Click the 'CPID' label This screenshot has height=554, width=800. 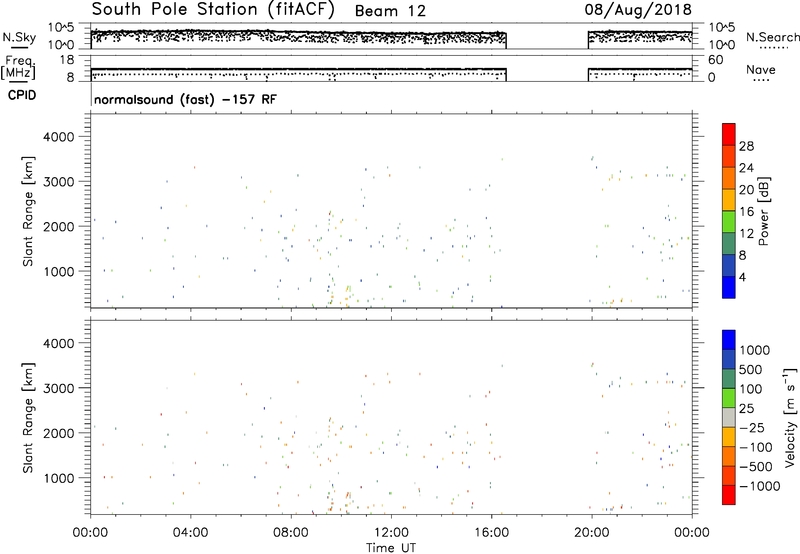tap(22, 95)
